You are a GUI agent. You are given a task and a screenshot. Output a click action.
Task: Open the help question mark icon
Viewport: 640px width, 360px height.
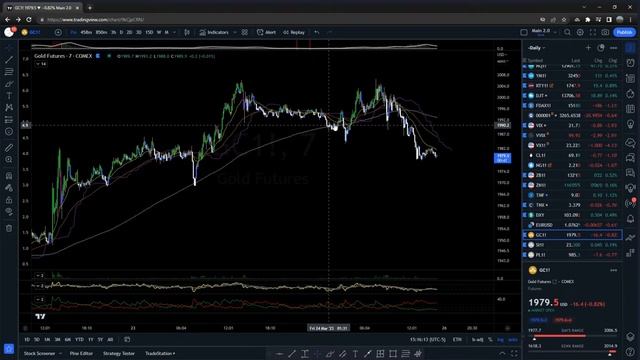(x=631, y=351)
